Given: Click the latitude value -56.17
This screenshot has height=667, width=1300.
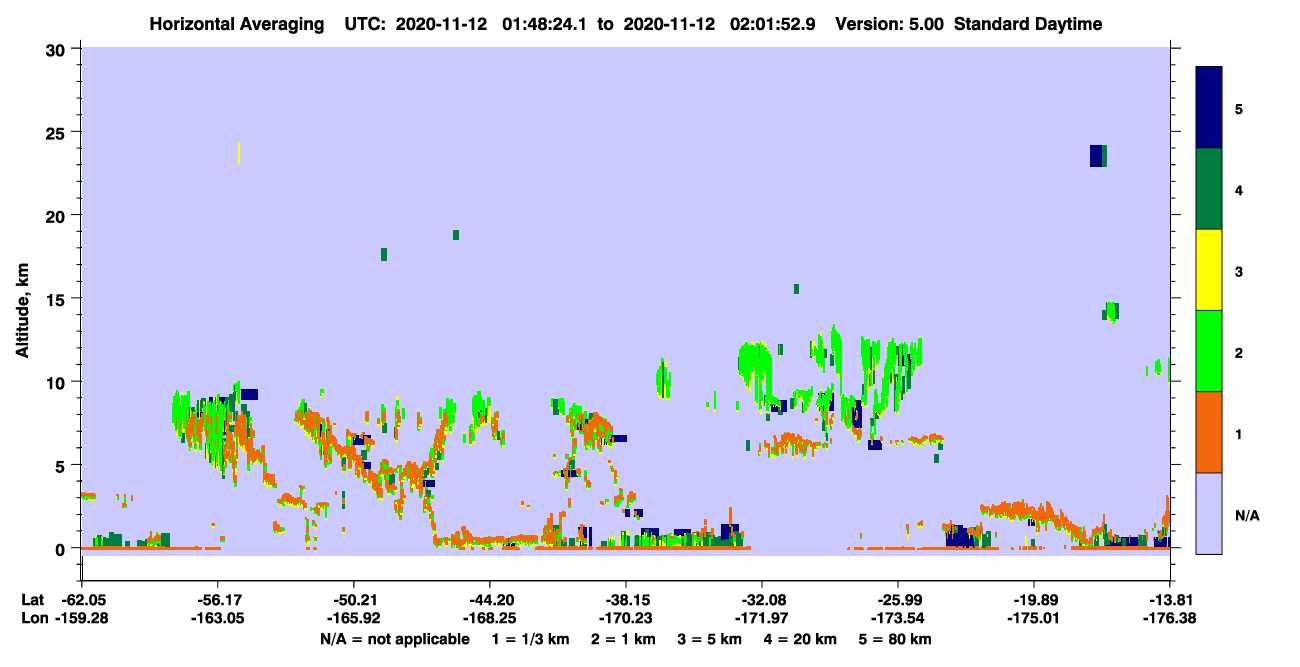Looking at the screenshot, I should pyautogui.click(x=218, y=600).
